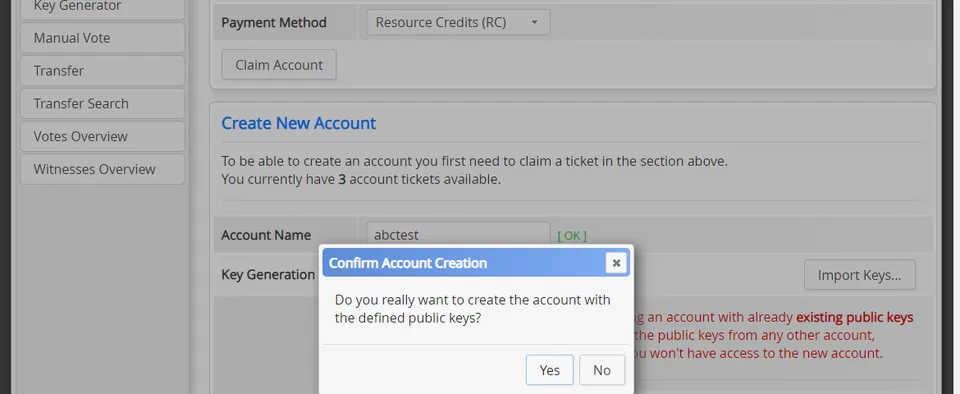Open Transfer in the sidebar
The width and height of the screenshot is (960, 394).
[x=102, y=70]
